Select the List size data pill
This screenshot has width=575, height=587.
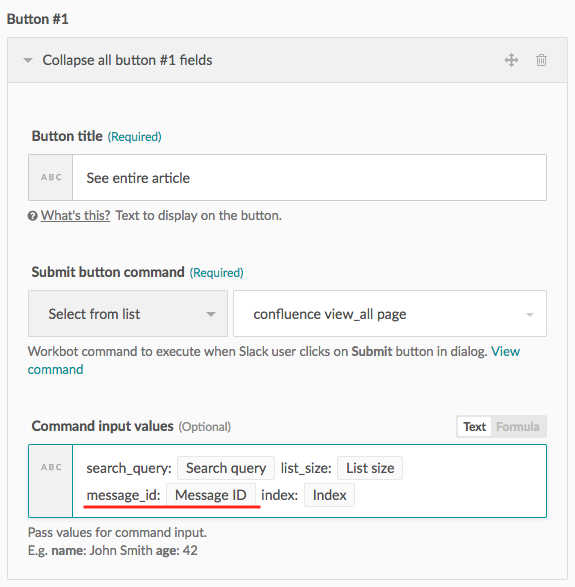(370, 468)
